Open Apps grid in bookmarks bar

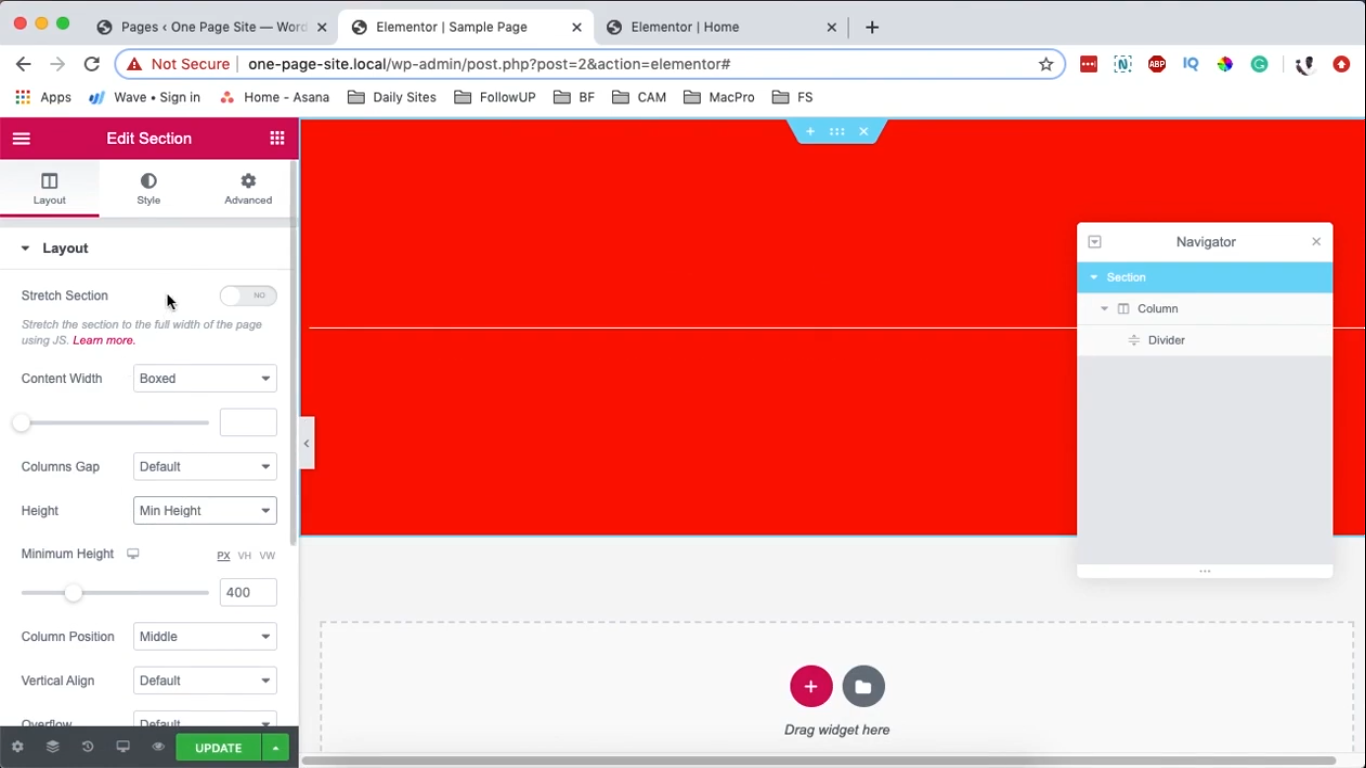[43, 97]
